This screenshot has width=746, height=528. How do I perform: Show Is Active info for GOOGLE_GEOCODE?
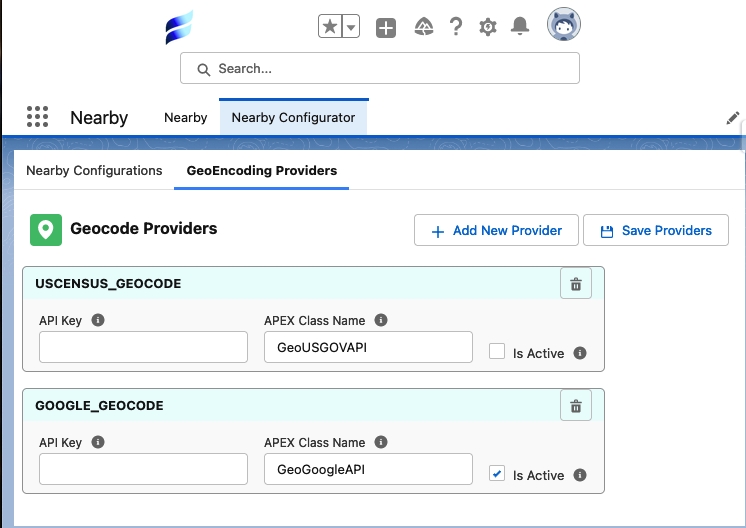(x=579, y=475)
